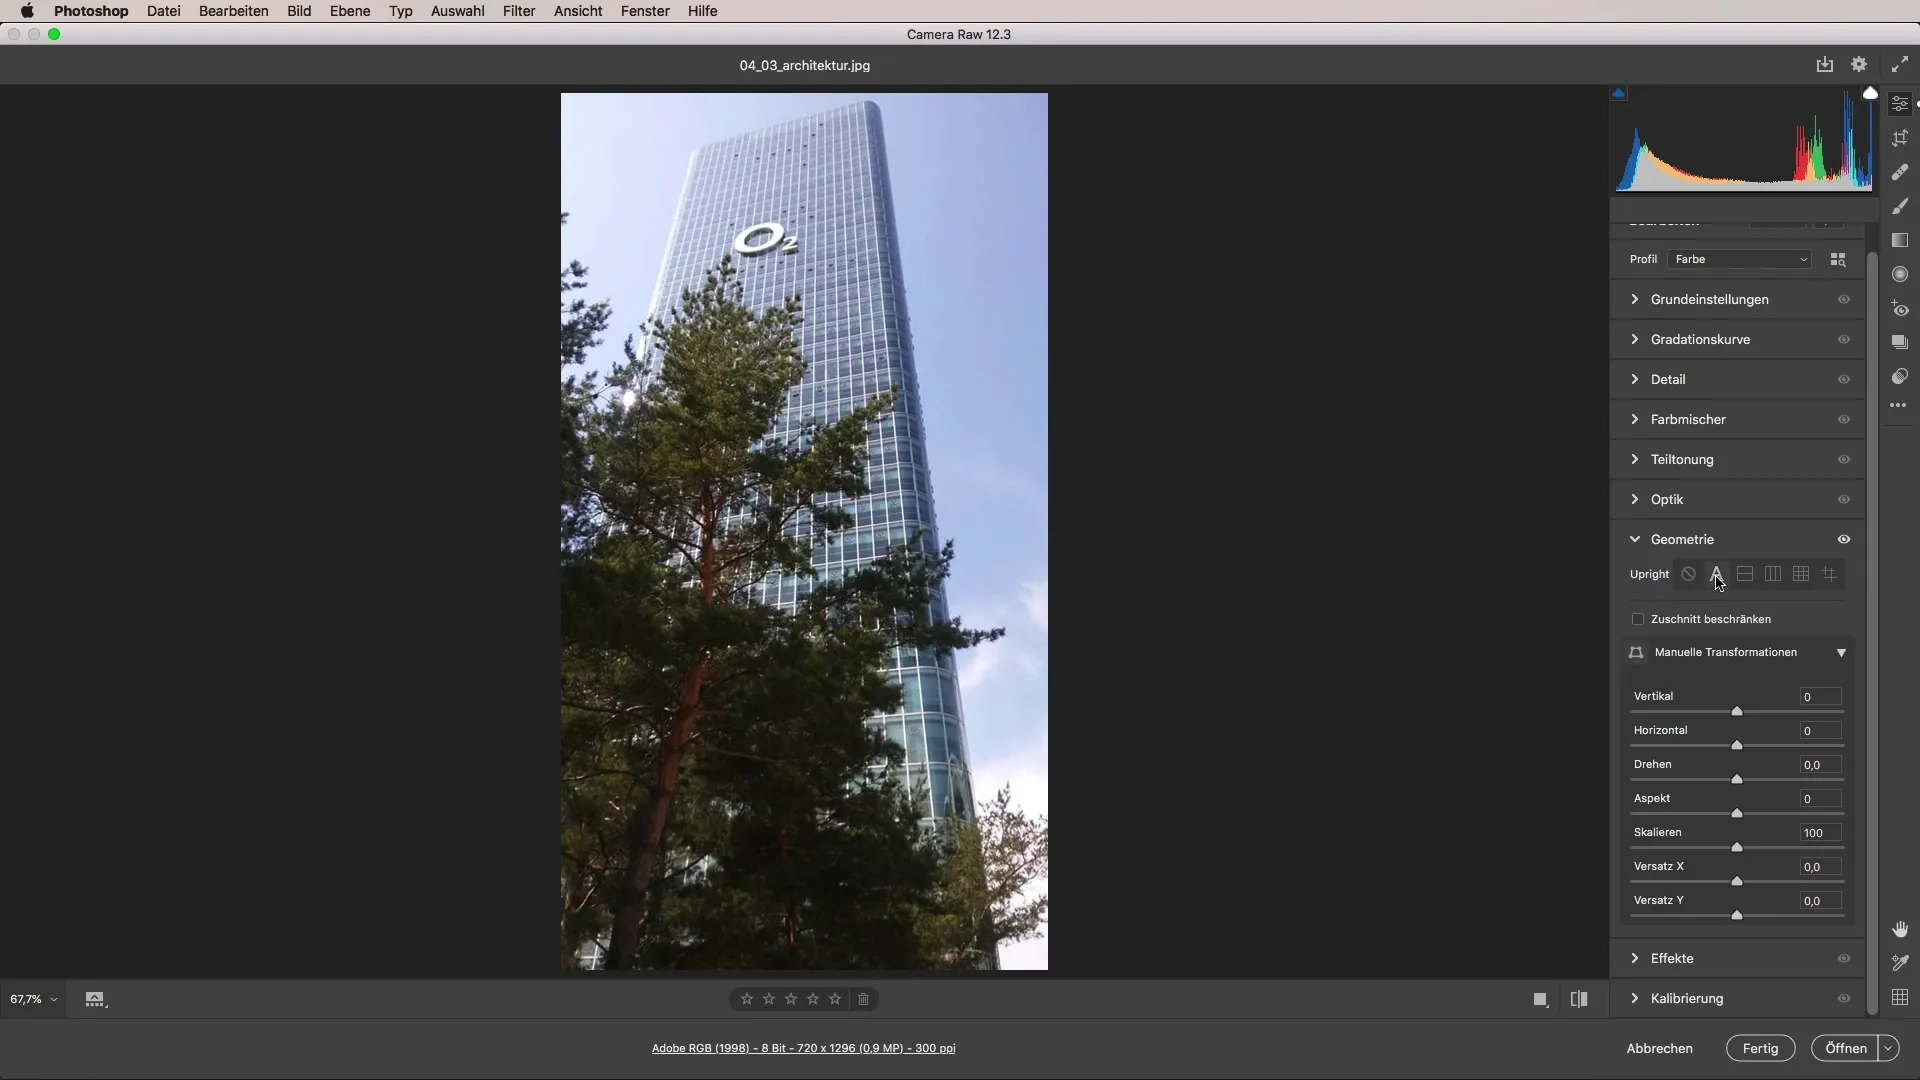1920x1080 pixels.
Task: Toggle the filmstrip display icon
Action: point(95,999)
